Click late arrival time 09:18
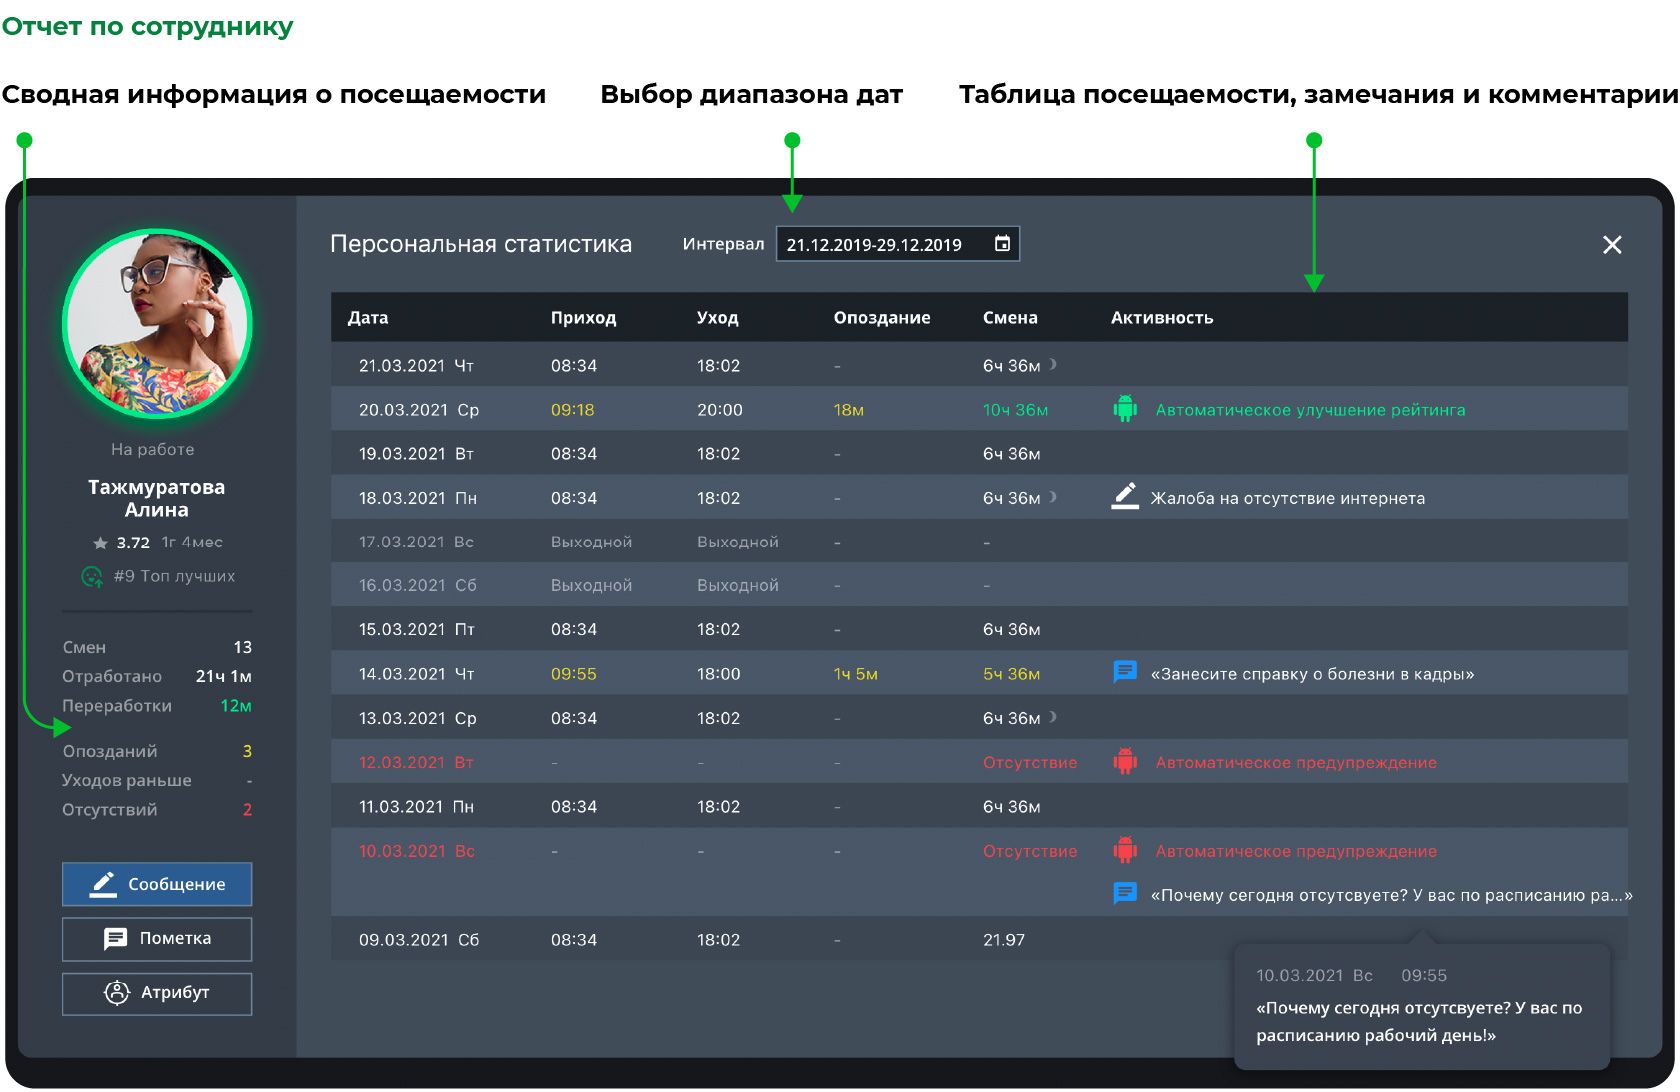Image resolution: width=1680 pixels, height=1092 pixels. (x=572, y=410)
